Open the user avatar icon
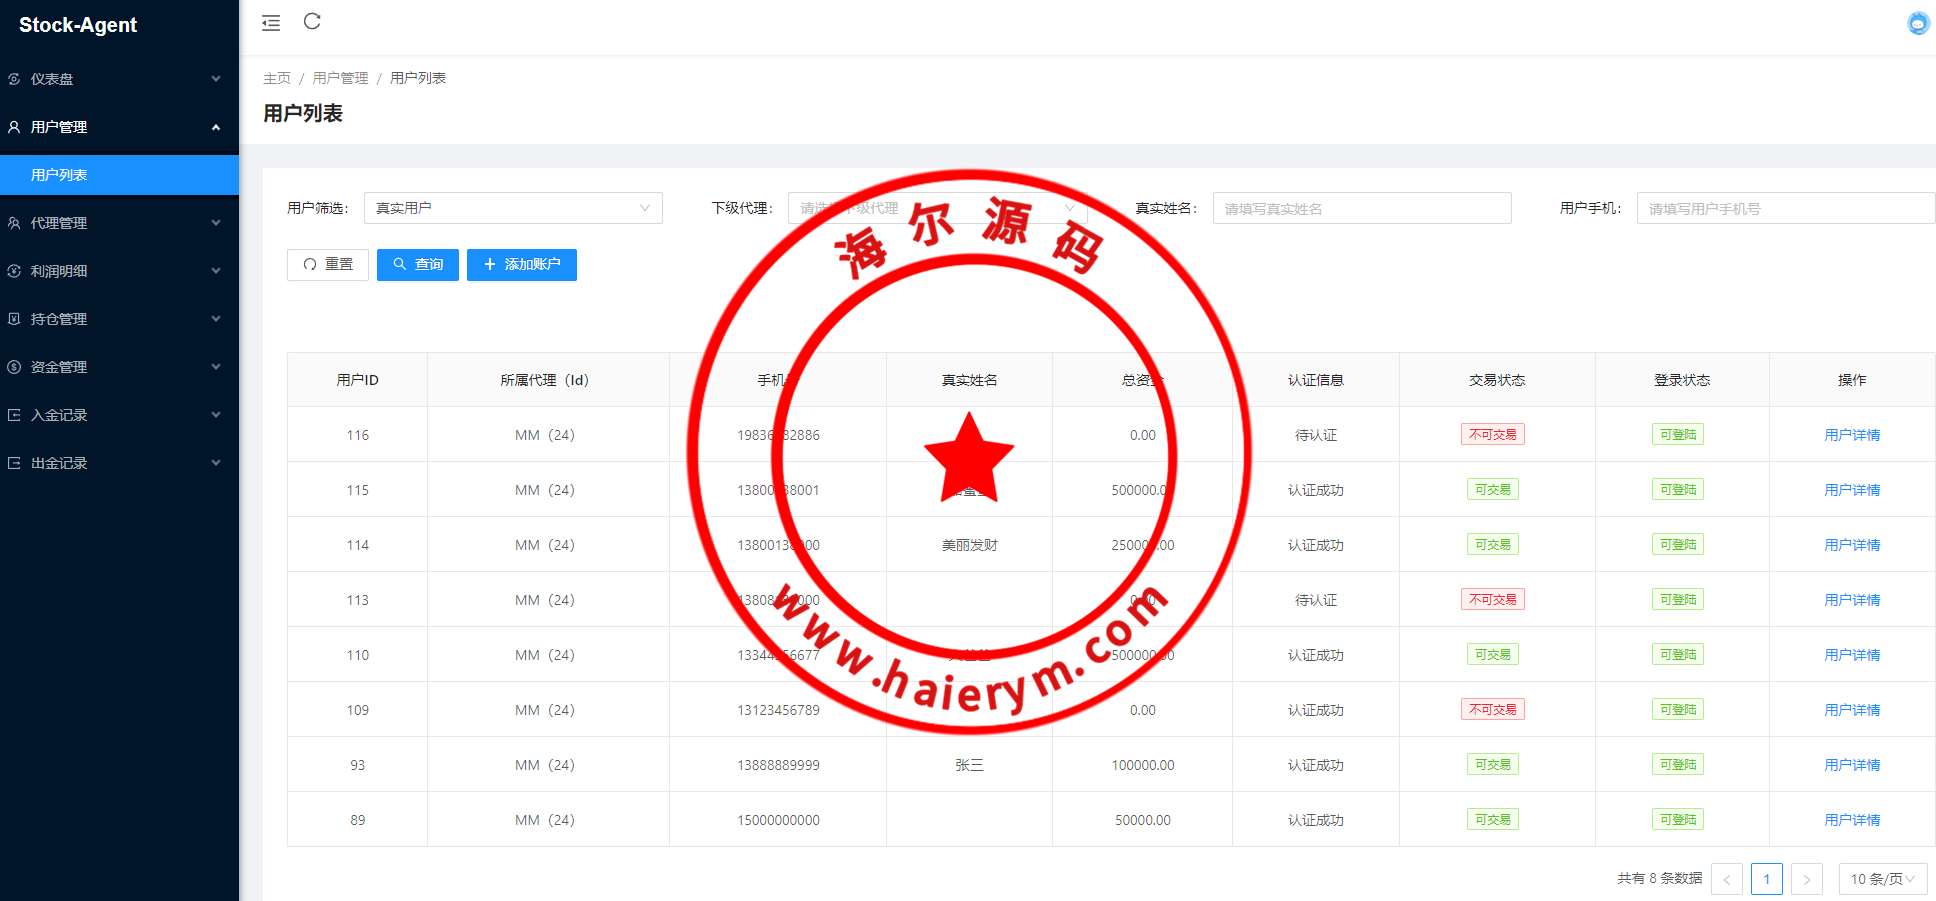This screenshot has width=1936, height=901. 1917,23
